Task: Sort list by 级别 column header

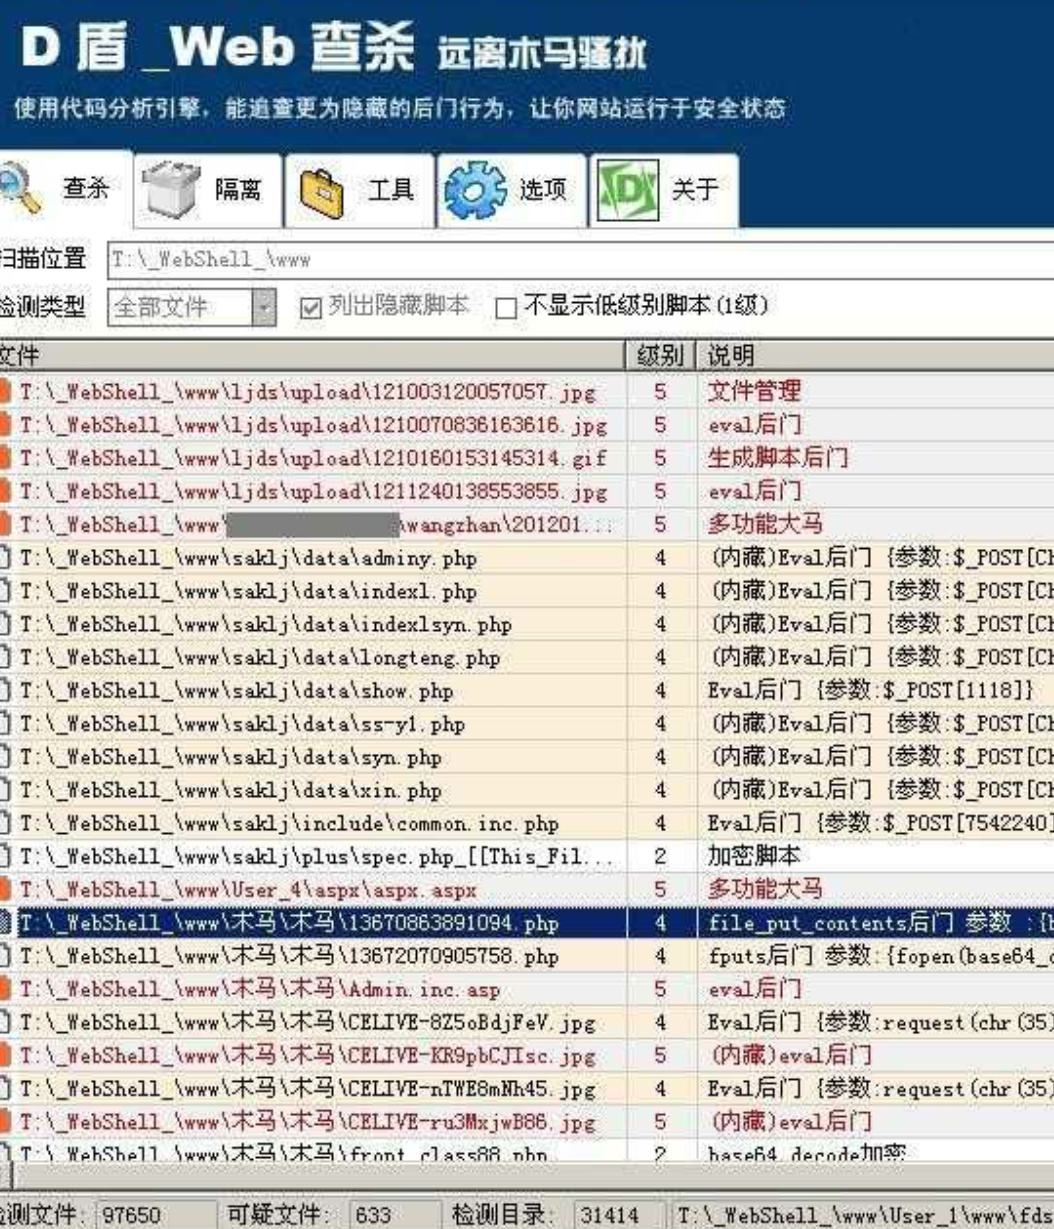Action: pos(659,355)
